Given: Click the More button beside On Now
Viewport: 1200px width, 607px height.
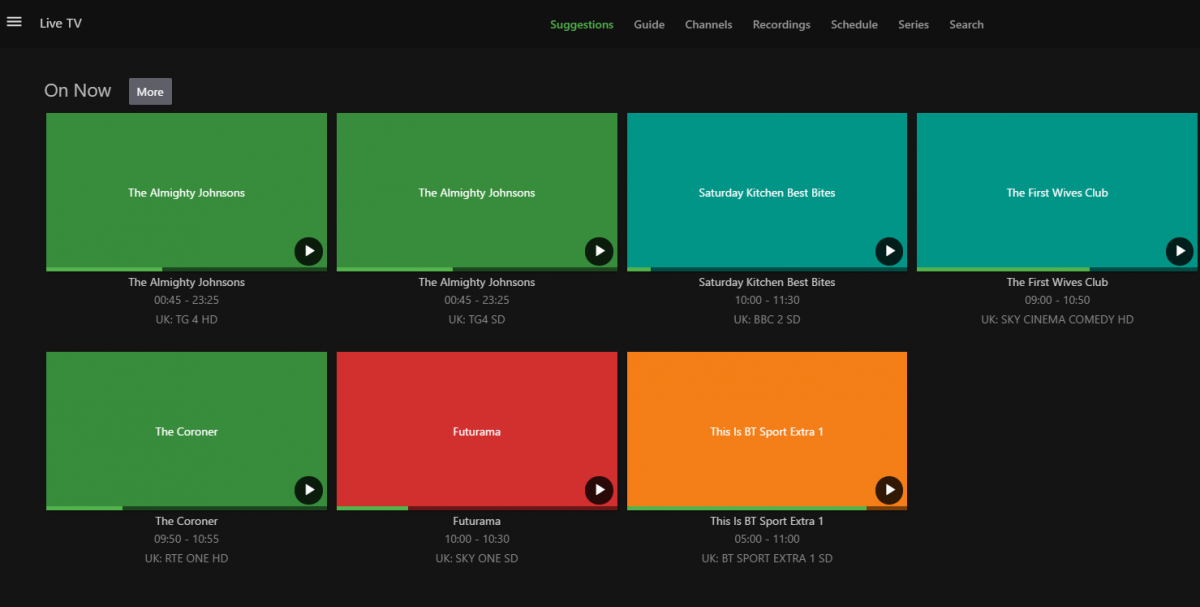Looking at the screenshot, I should click(x=150, y=92).
